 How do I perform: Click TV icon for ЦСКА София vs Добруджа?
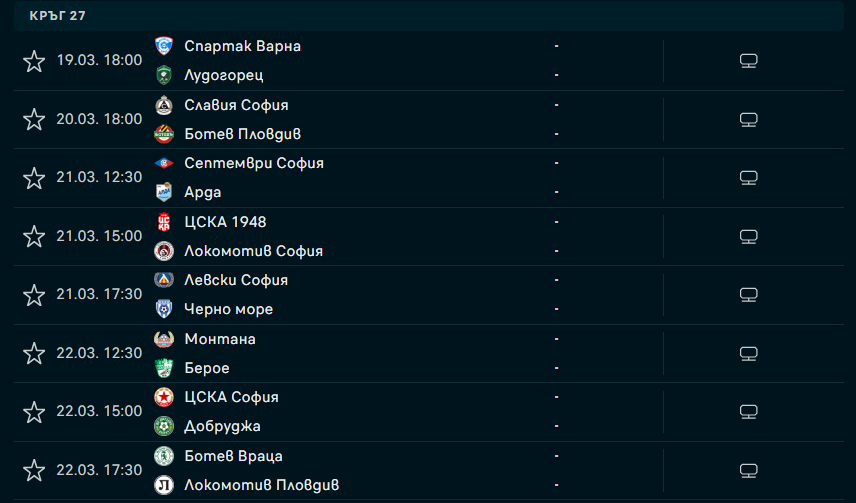[748, 412]
